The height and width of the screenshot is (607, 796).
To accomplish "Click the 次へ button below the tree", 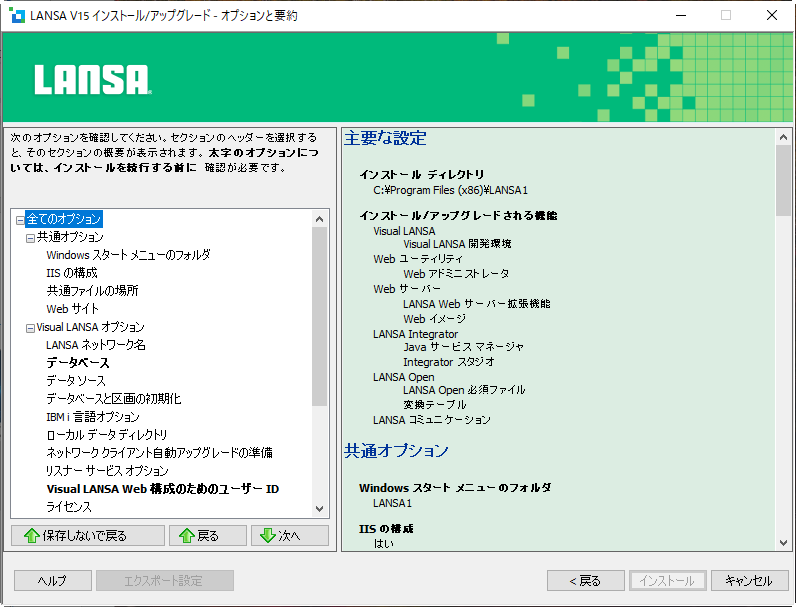I will click(x=290, y=535).
